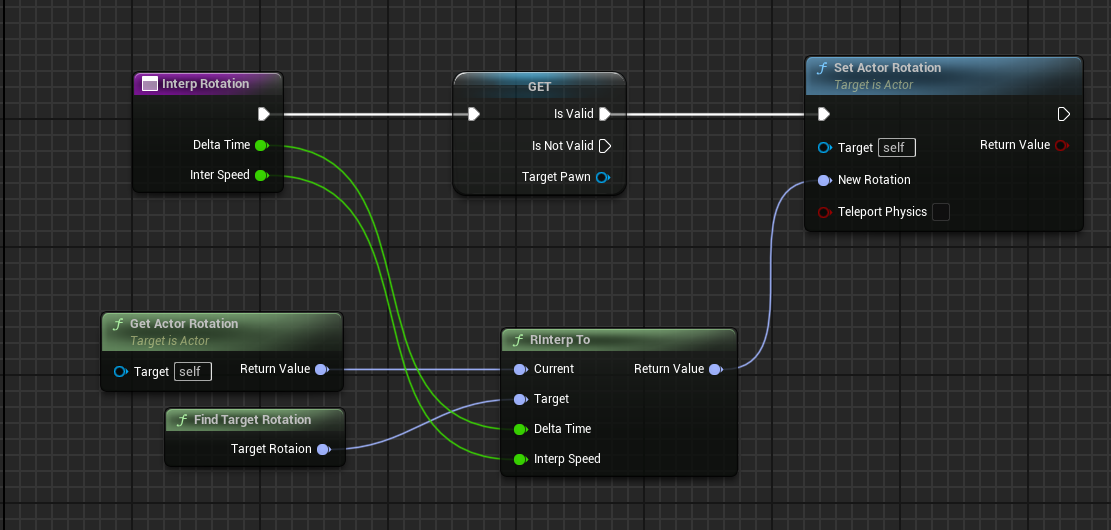Image resolution: width=1111 pixels, height=530 pixels.
Task: Click the Inter Speed output pin
Action: pyautogui.click(x=261, y=176)
